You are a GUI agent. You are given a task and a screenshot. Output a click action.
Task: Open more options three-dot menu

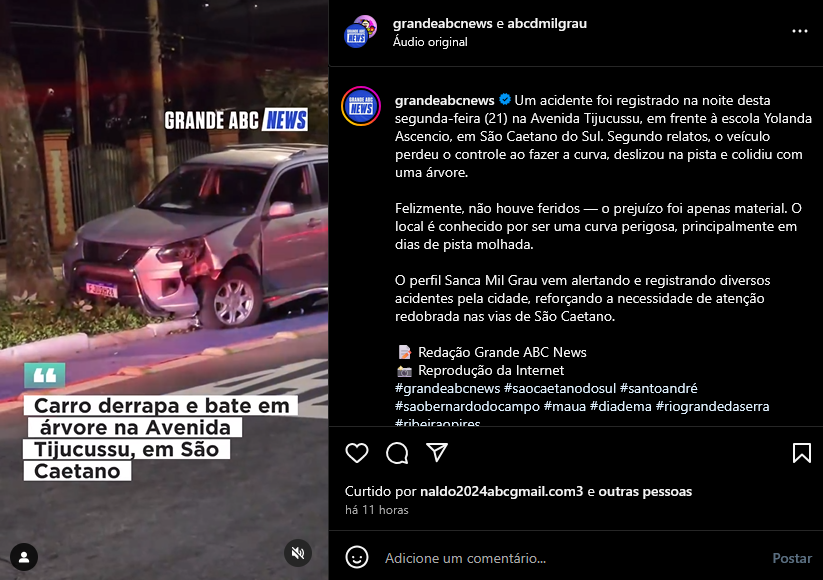799,31
